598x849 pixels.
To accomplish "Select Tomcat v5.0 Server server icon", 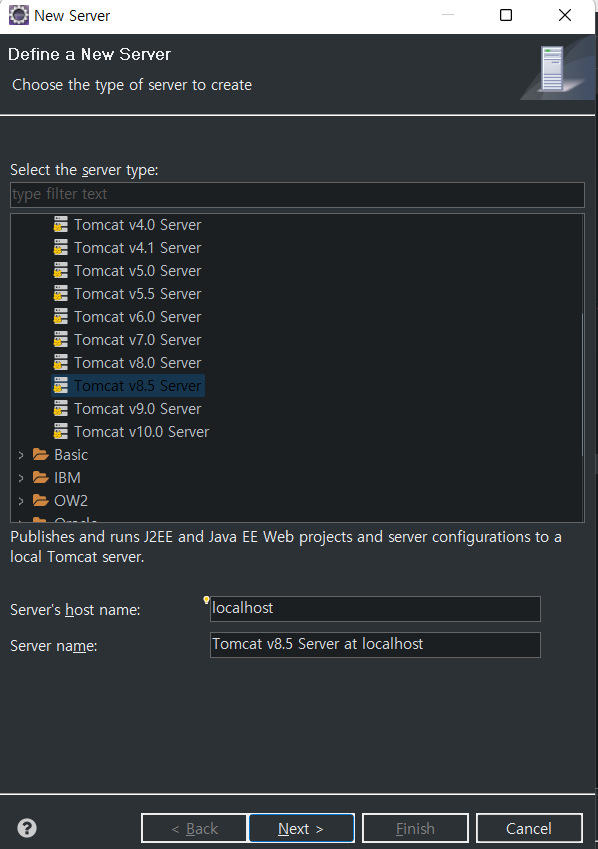I will [x=61, y=271].
